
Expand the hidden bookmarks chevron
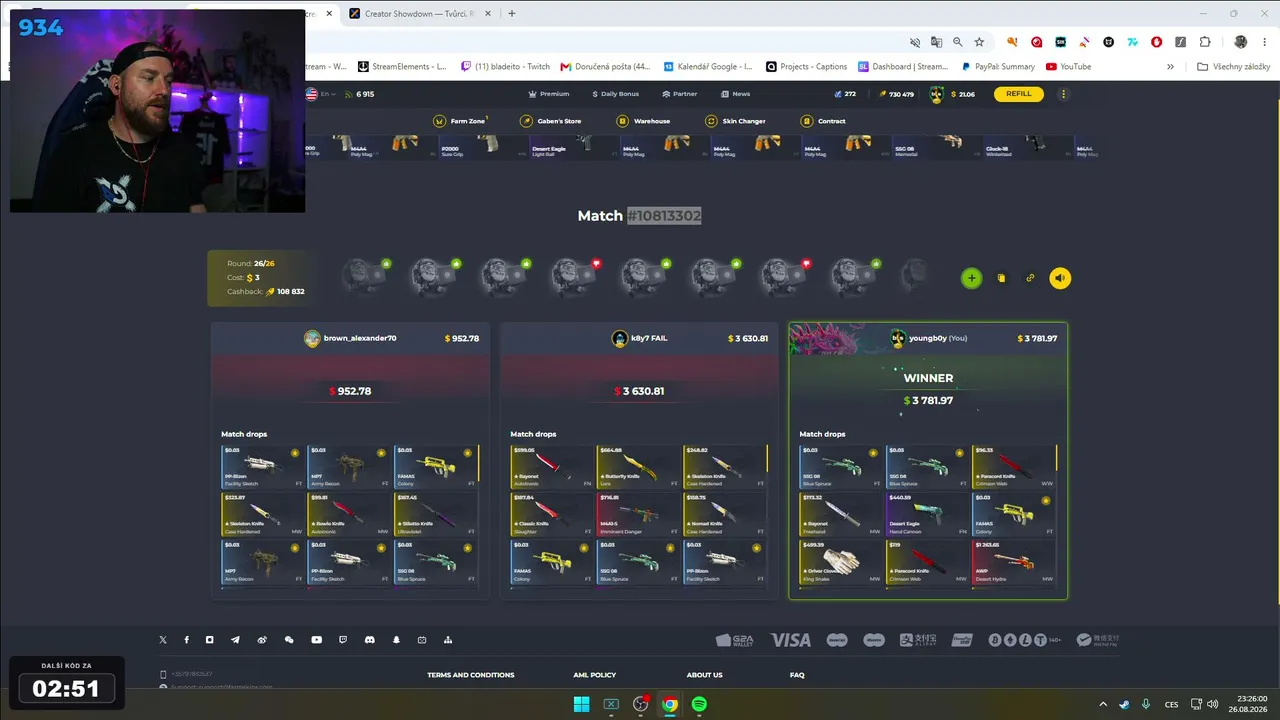(1170, 67)
